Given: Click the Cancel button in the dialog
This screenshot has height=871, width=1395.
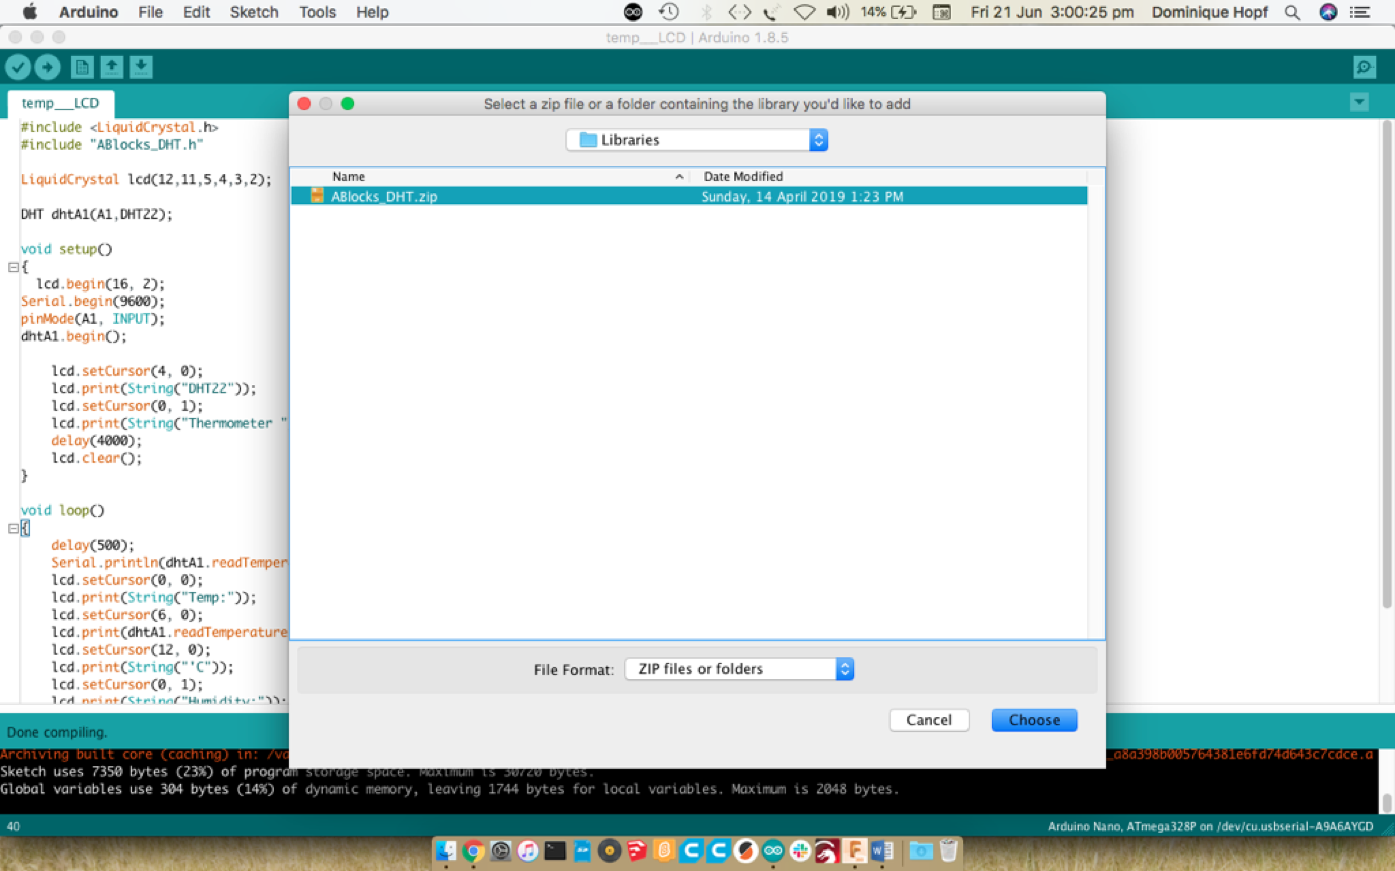Looking at the screenshot, I should pos(929,720).
